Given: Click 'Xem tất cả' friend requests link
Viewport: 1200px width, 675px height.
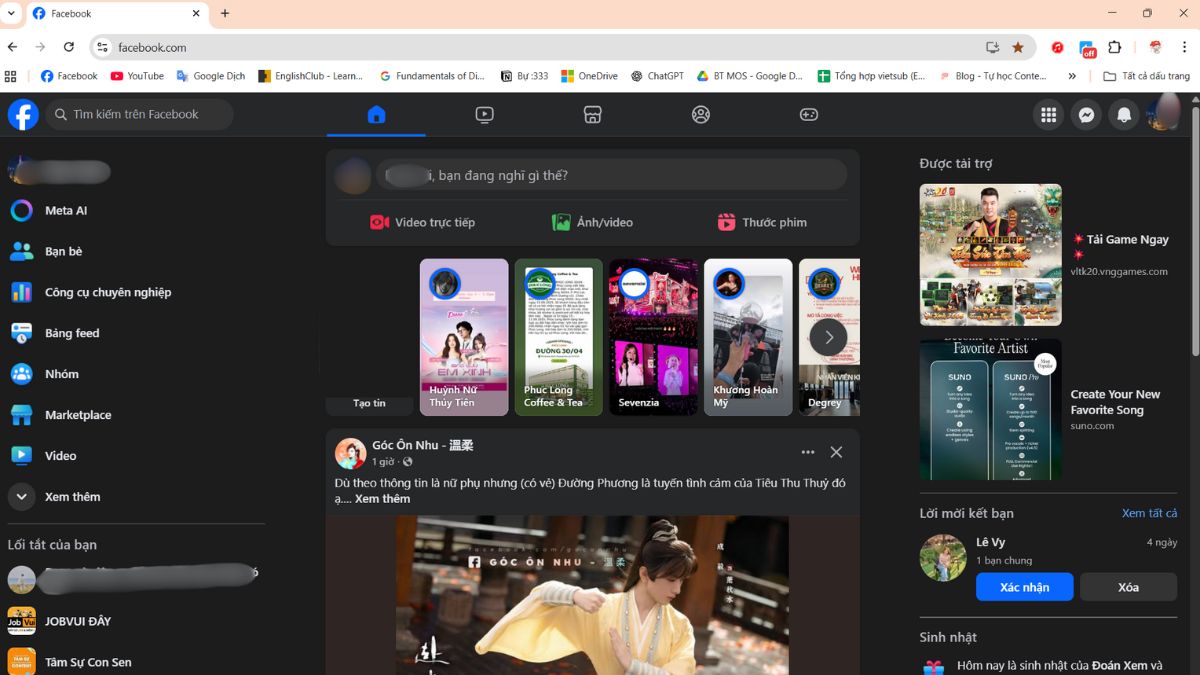Looking at the screenshot, I should (x=1149, y=513).
